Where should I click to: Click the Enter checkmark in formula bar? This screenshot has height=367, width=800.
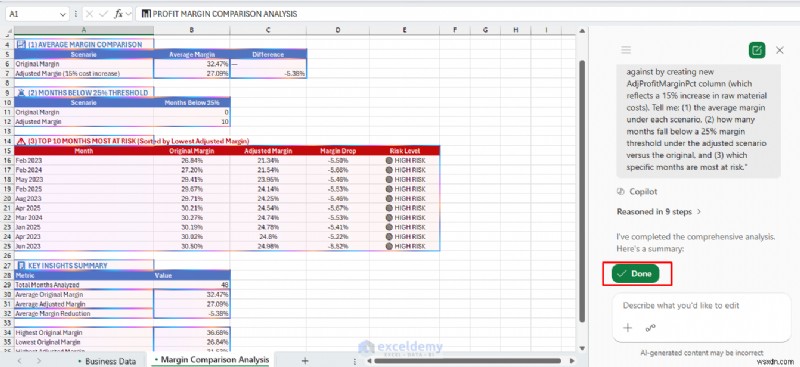pos(104,14)
